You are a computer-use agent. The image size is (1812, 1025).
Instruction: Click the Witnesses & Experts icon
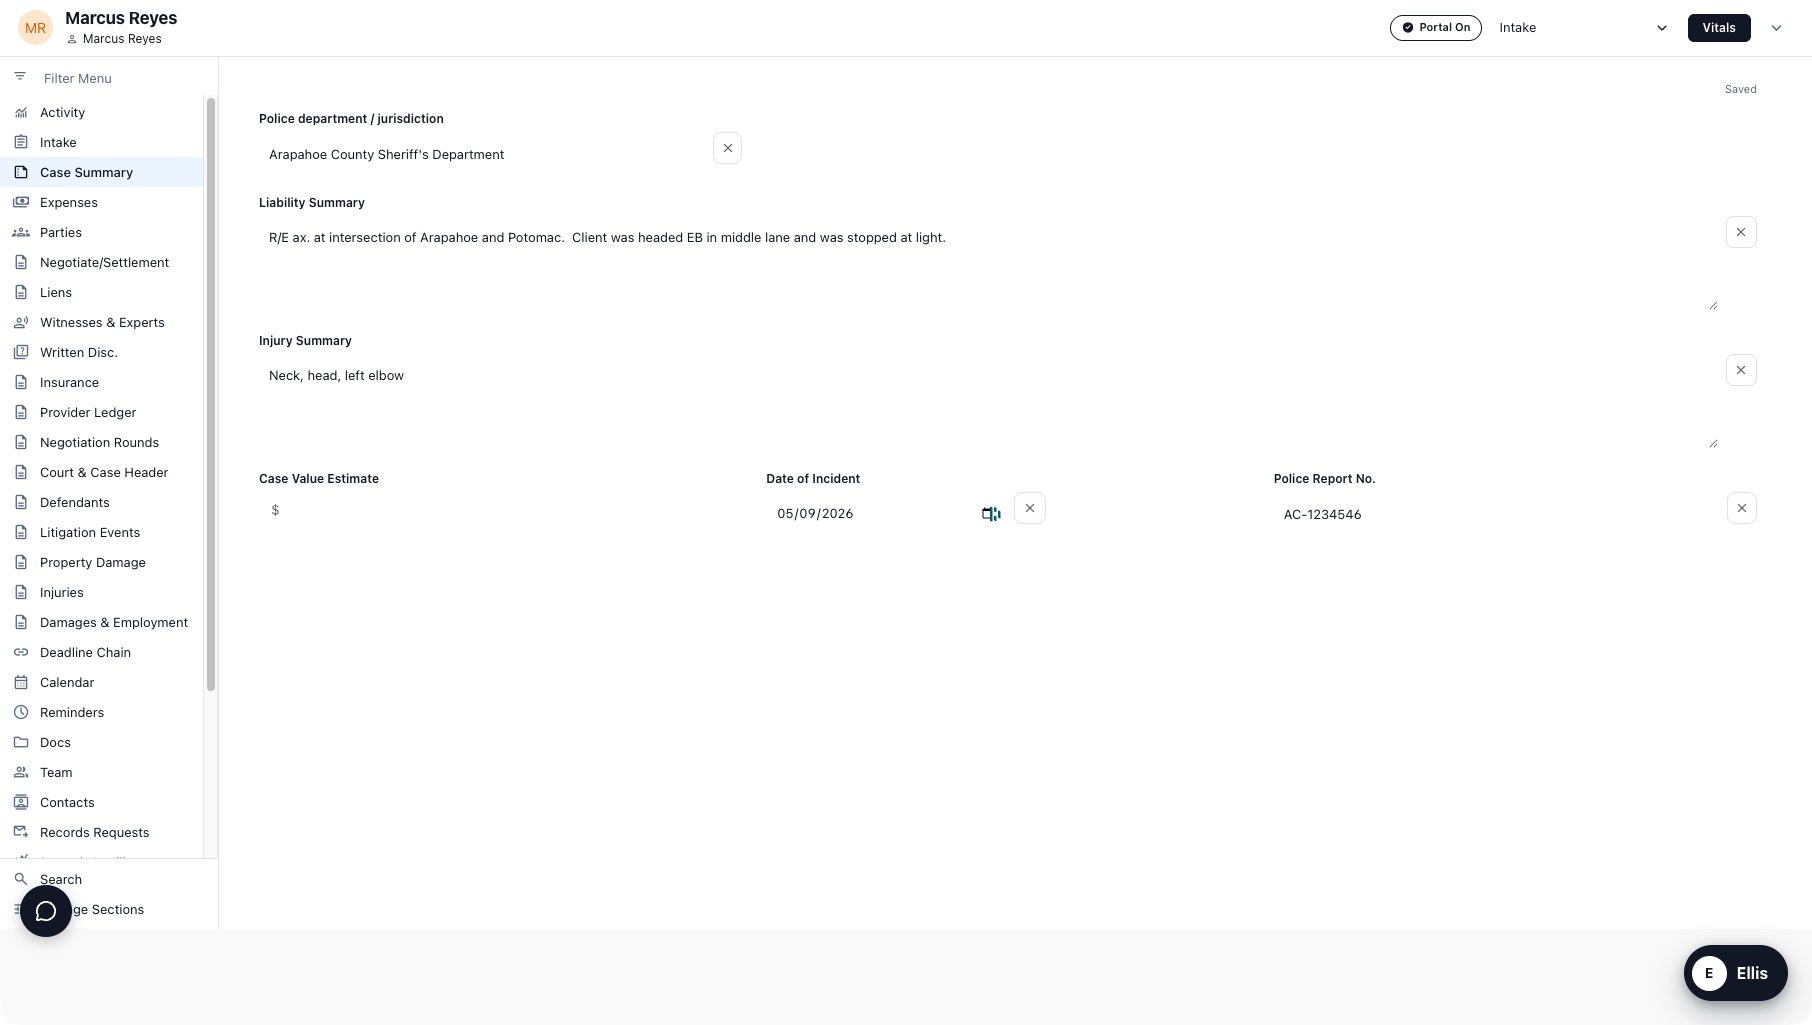(21, 323)
